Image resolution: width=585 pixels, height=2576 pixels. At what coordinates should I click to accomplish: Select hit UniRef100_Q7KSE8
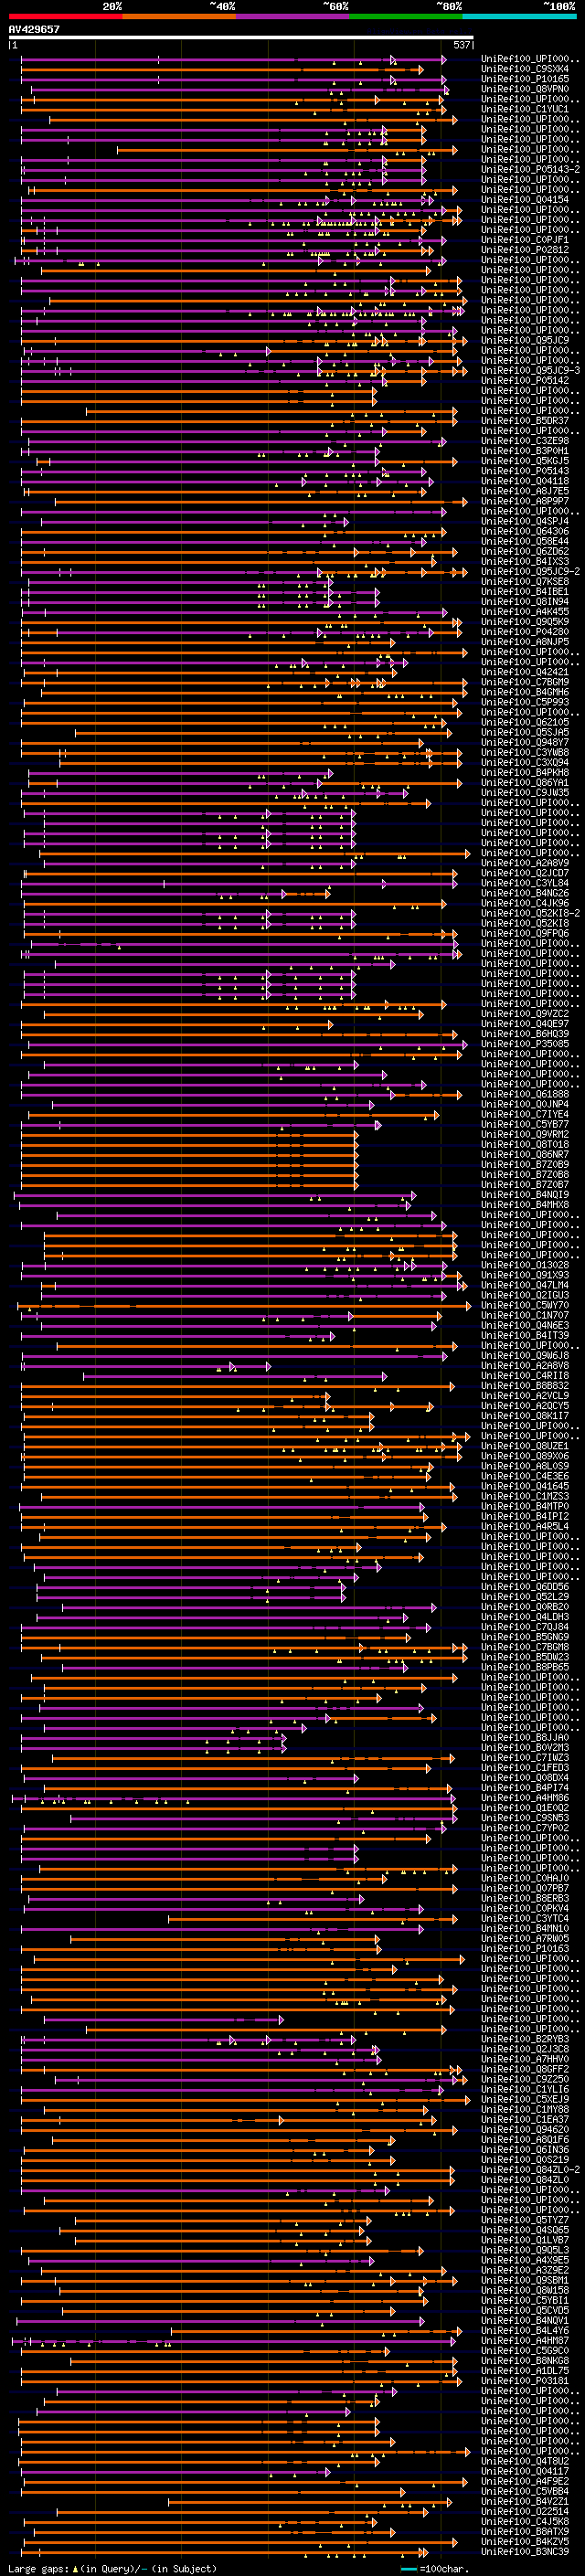[525, 582]
